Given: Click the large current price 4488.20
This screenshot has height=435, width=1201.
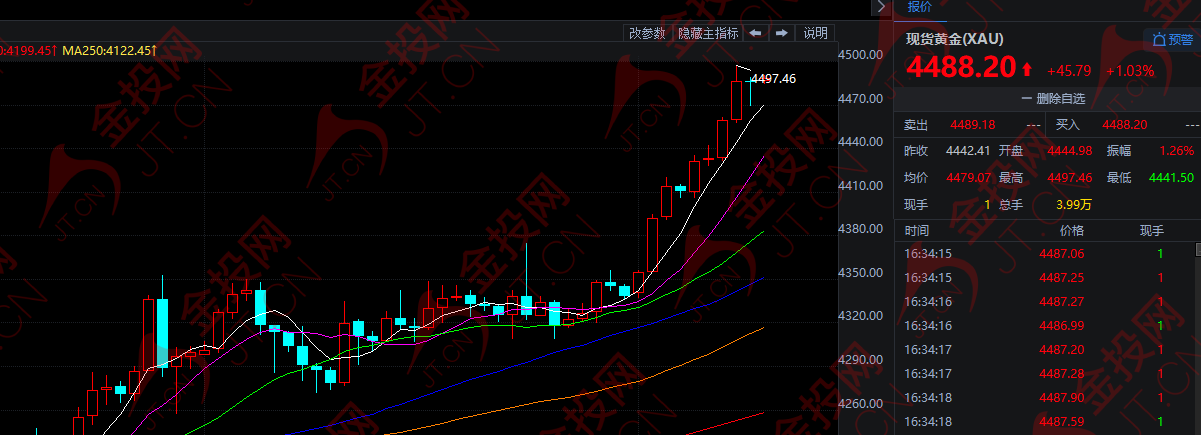Looking at the screenshot, I should [x=961, y=67].
